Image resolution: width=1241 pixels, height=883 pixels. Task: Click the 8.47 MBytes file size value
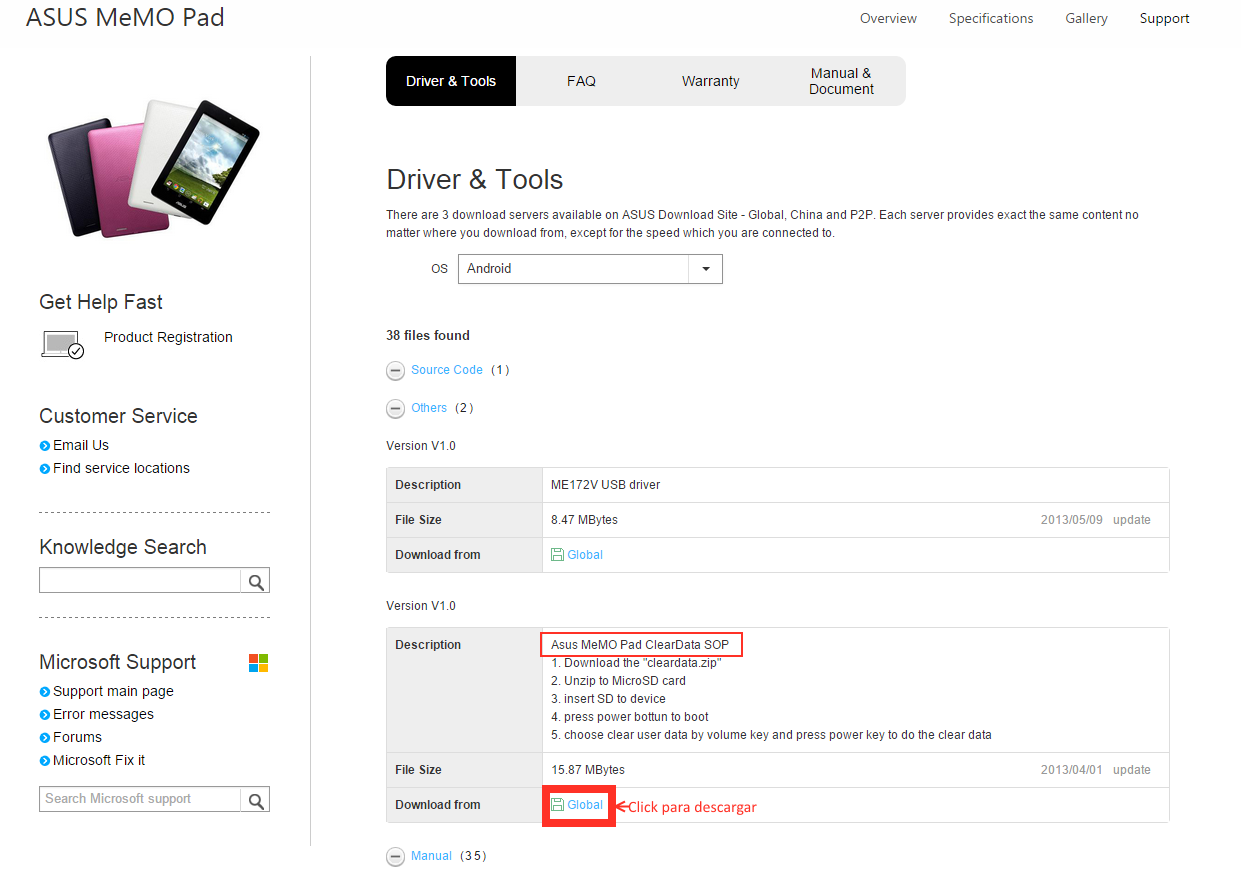(x=584, y=520)
